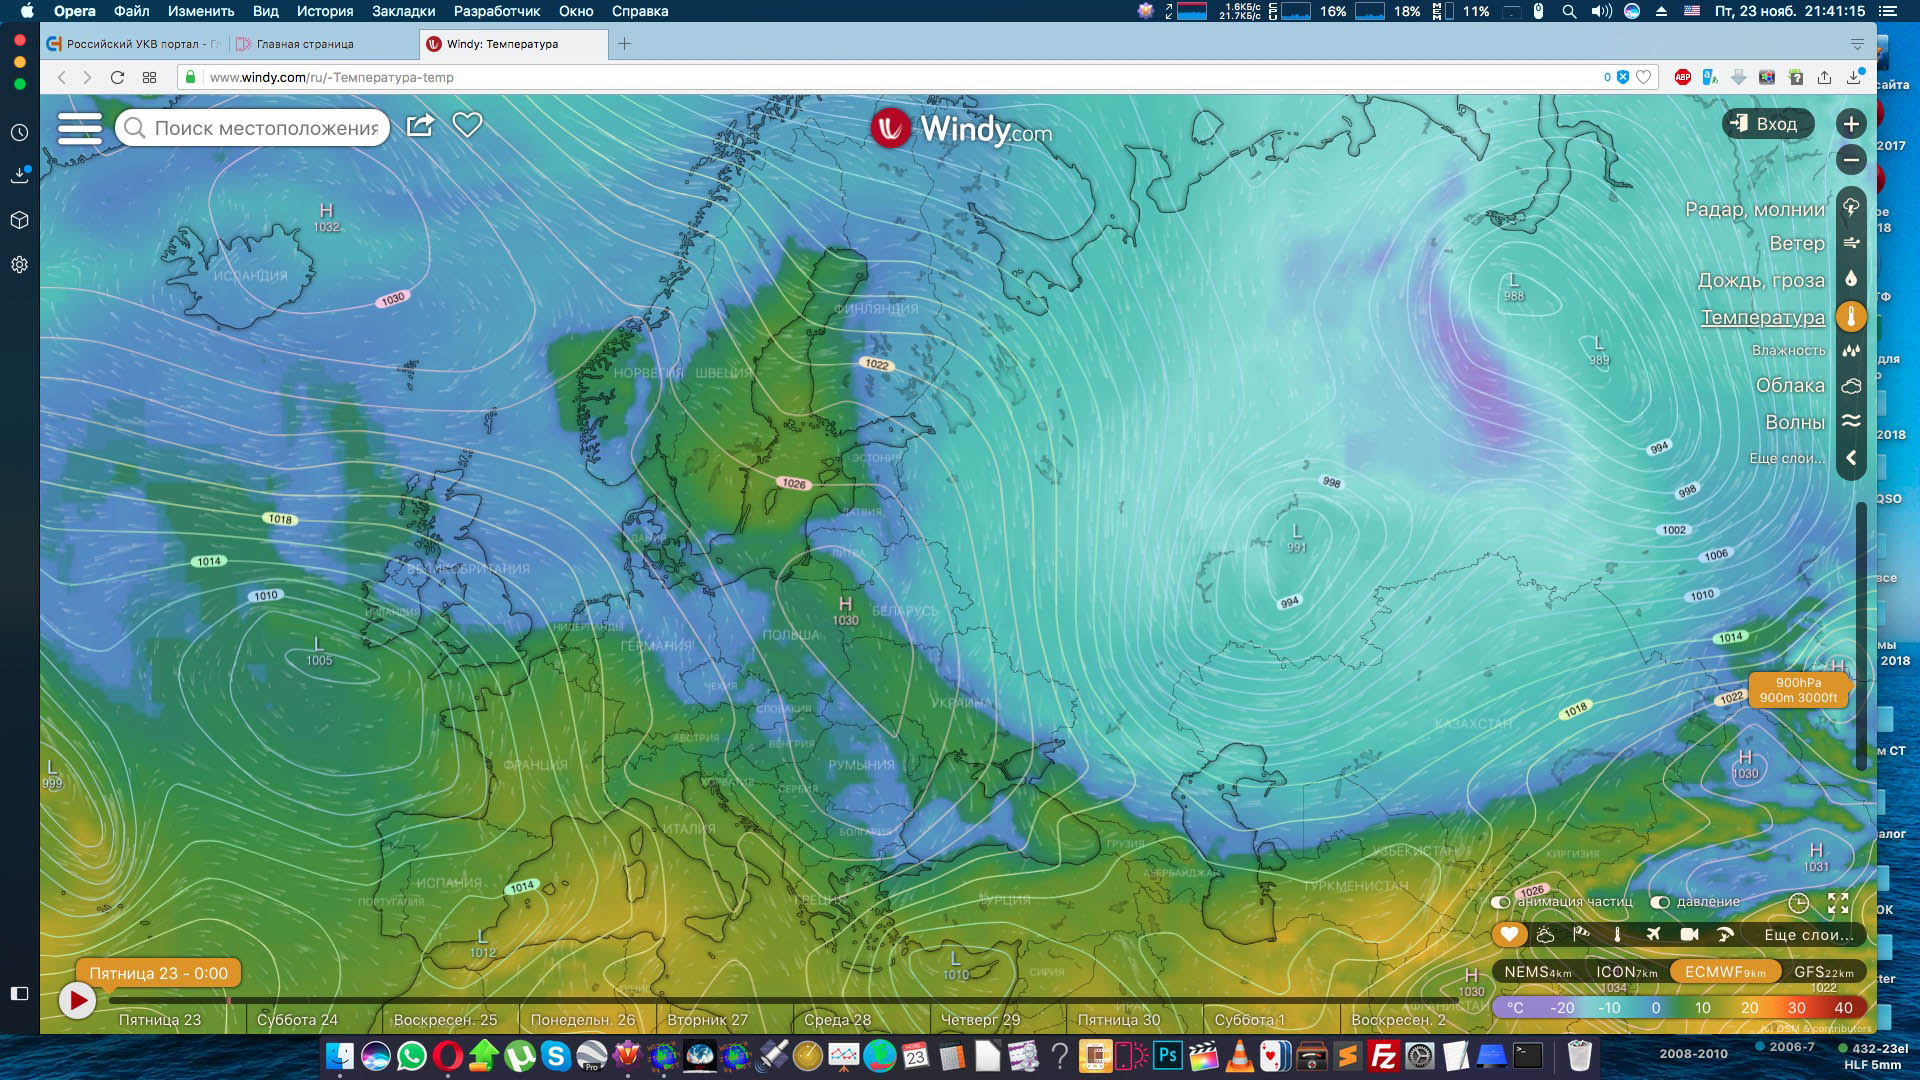Click the °C temperature color scale
The width and height of the screenshot is (1920, 1080).
click(x=1516, y=1008)
